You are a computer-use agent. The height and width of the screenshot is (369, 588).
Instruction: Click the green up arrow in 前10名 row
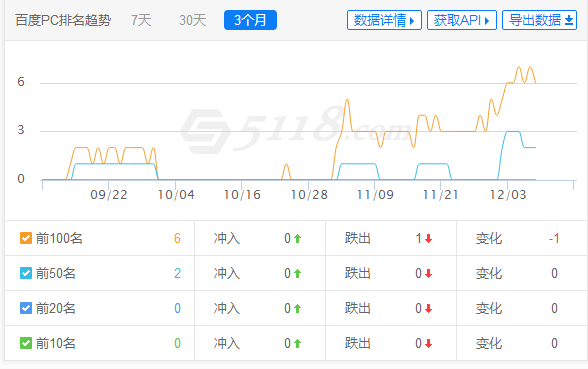(x=297, y=343)
